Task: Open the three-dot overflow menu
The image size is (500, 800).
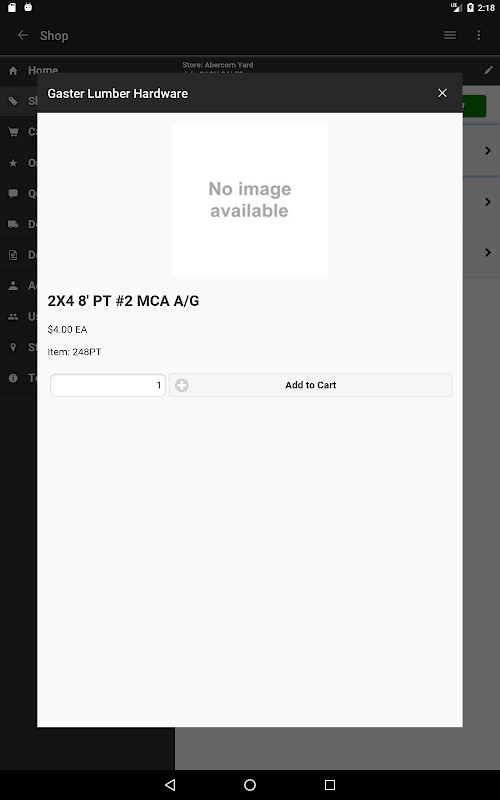Action: 479,35
